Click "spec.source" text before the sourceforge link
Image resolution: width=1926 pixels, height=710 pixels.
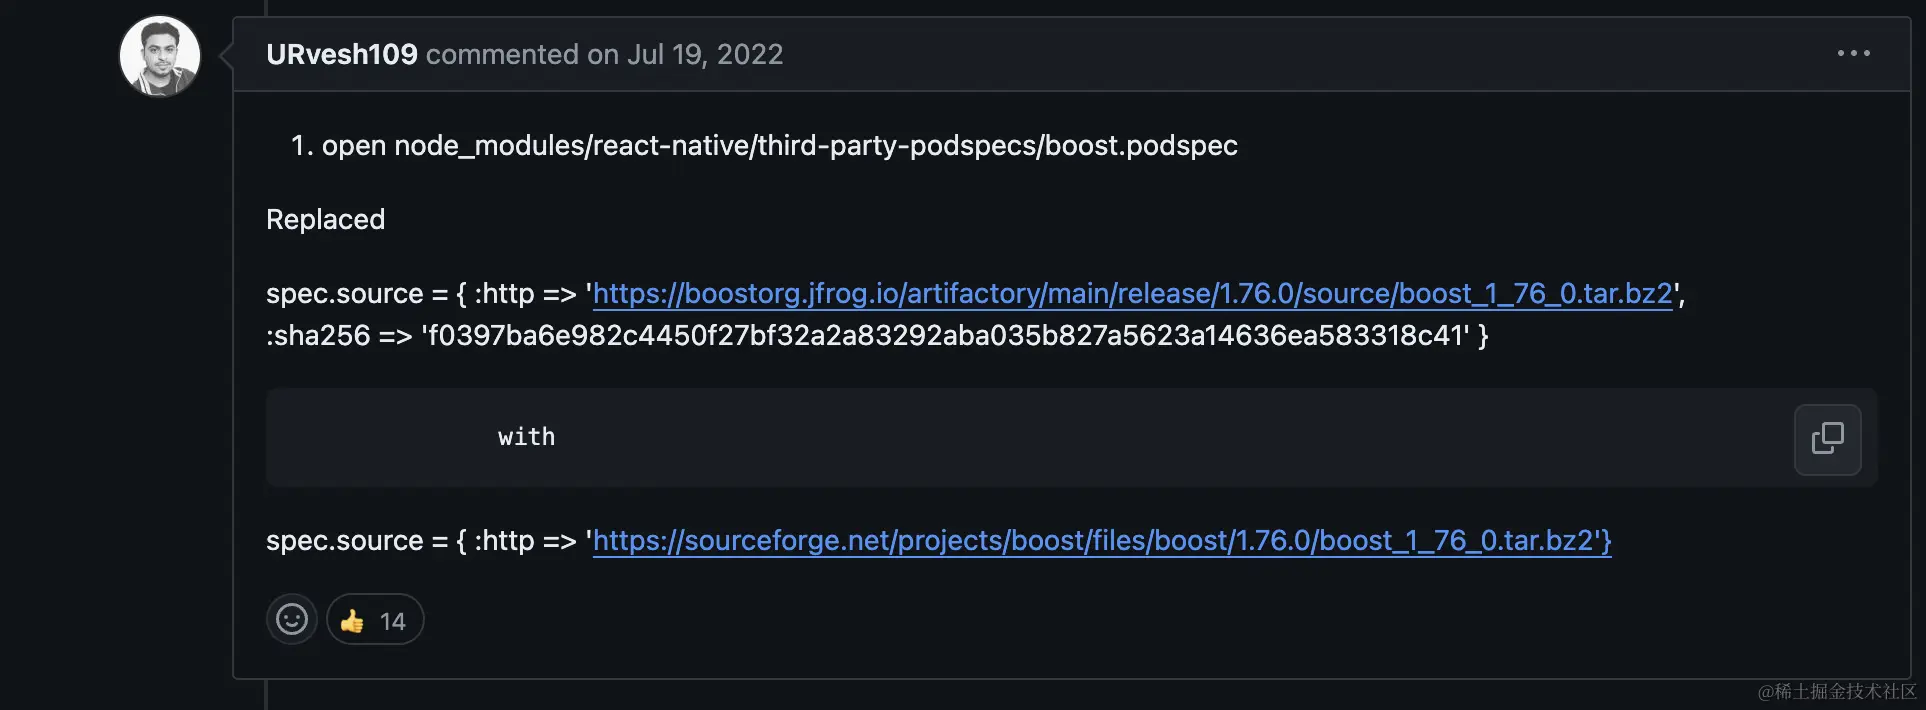344,541
